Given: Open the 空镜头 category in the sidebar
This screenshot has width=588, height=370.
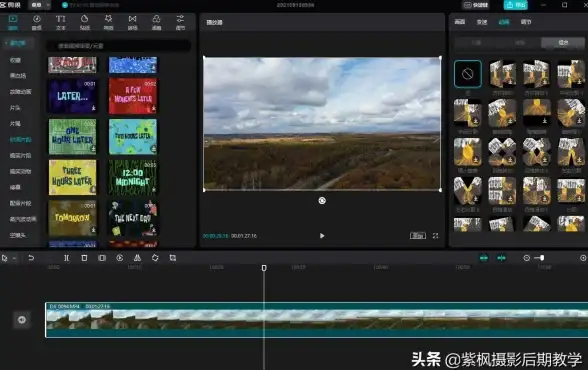Looking at the screenshot, I should (18, 235).
